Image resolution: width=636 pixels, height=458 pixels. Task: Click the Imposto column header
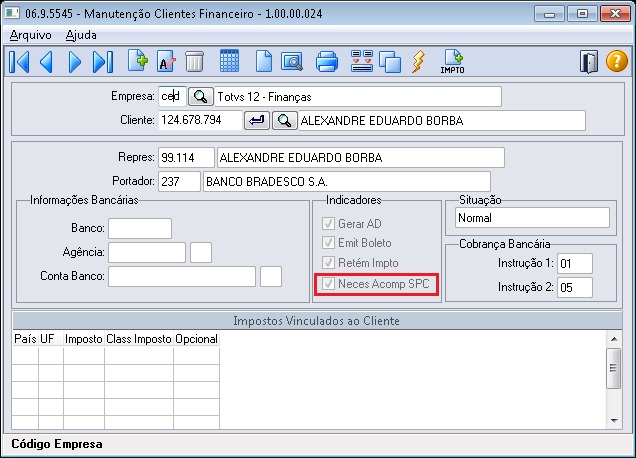point(84,339)
